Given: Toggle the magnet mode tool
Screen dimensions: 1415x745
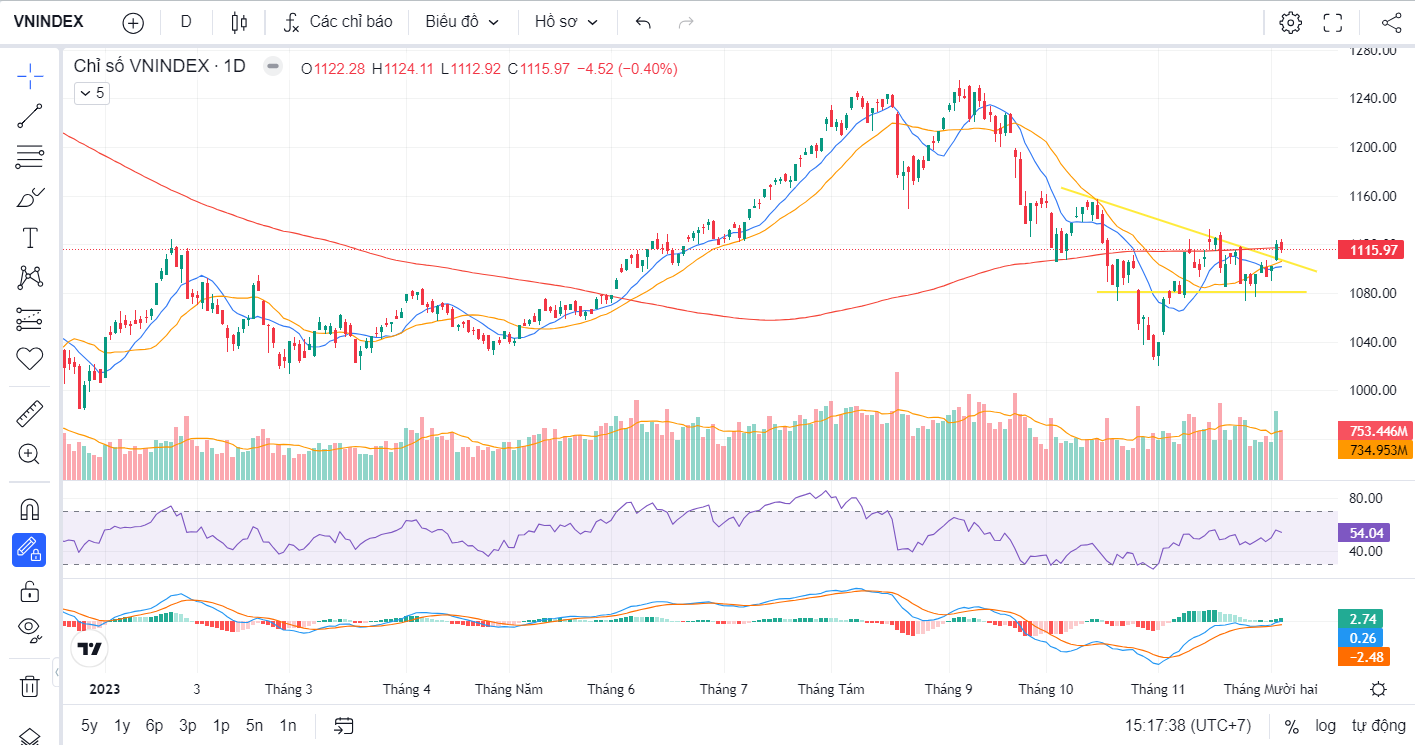Looking at the screenshot, I should [30, 509].
